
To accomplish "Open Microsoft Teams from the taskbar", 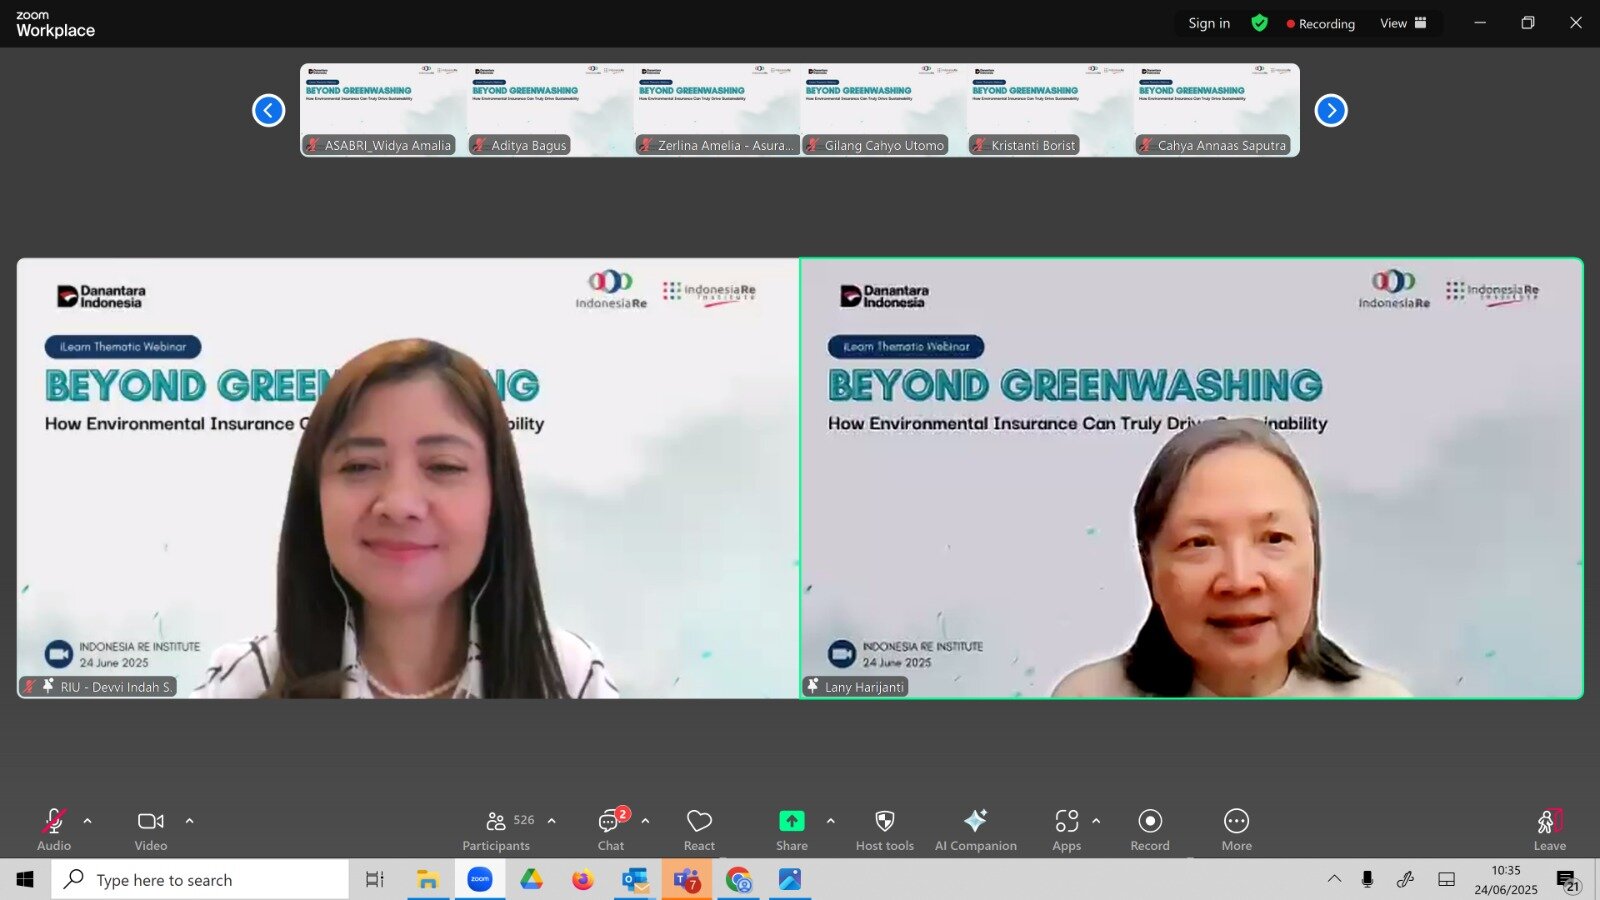I will pyautogui.click(x=687, y=880).
